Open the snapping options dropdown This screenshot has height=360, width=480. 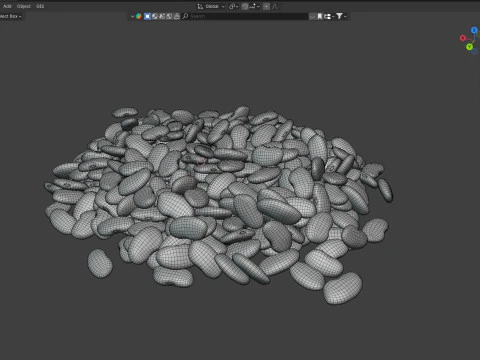click(255, 6)
